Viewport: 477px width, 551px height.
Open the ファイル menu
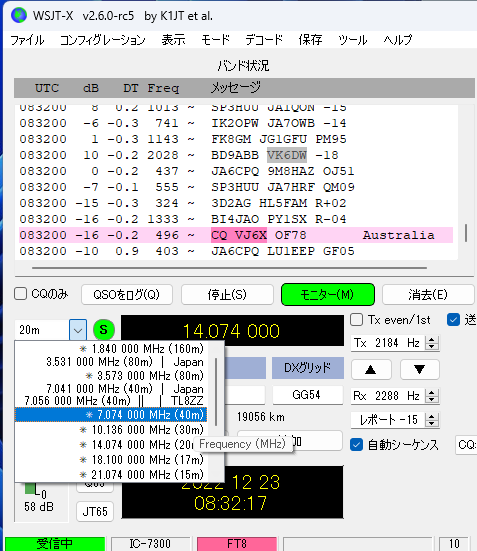click(x=27, y=40)
